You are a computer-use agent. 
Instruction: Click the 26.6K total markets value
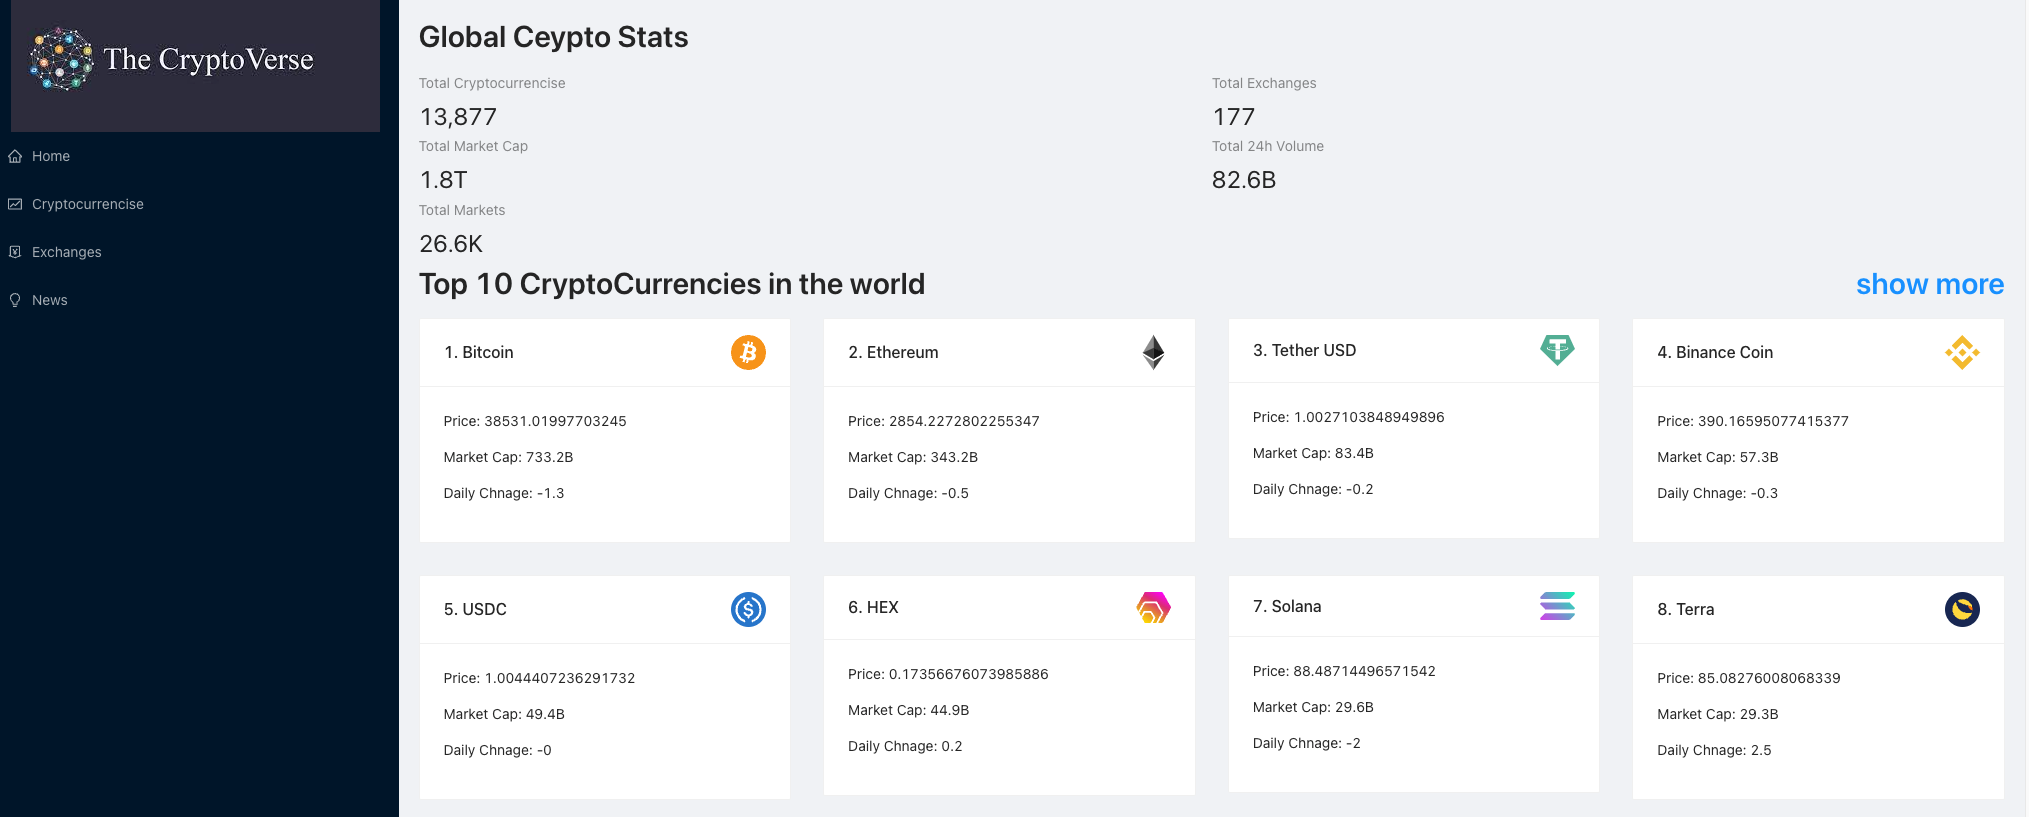click(451, 244)
